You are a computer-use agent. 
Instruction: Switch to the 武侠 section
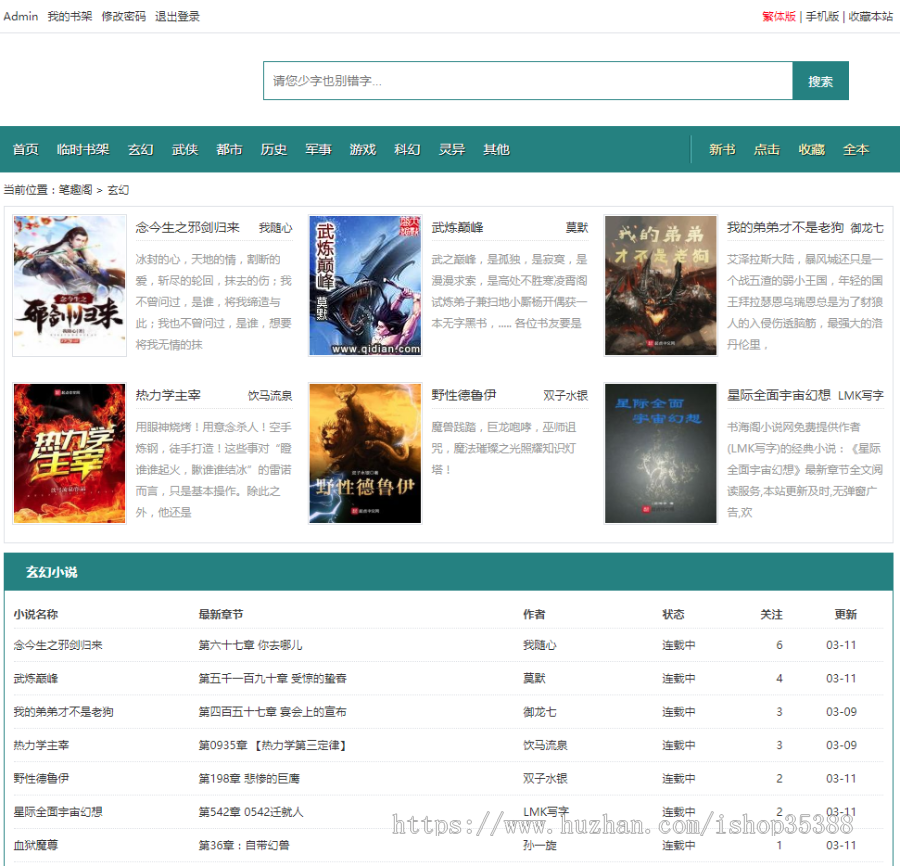184,149
